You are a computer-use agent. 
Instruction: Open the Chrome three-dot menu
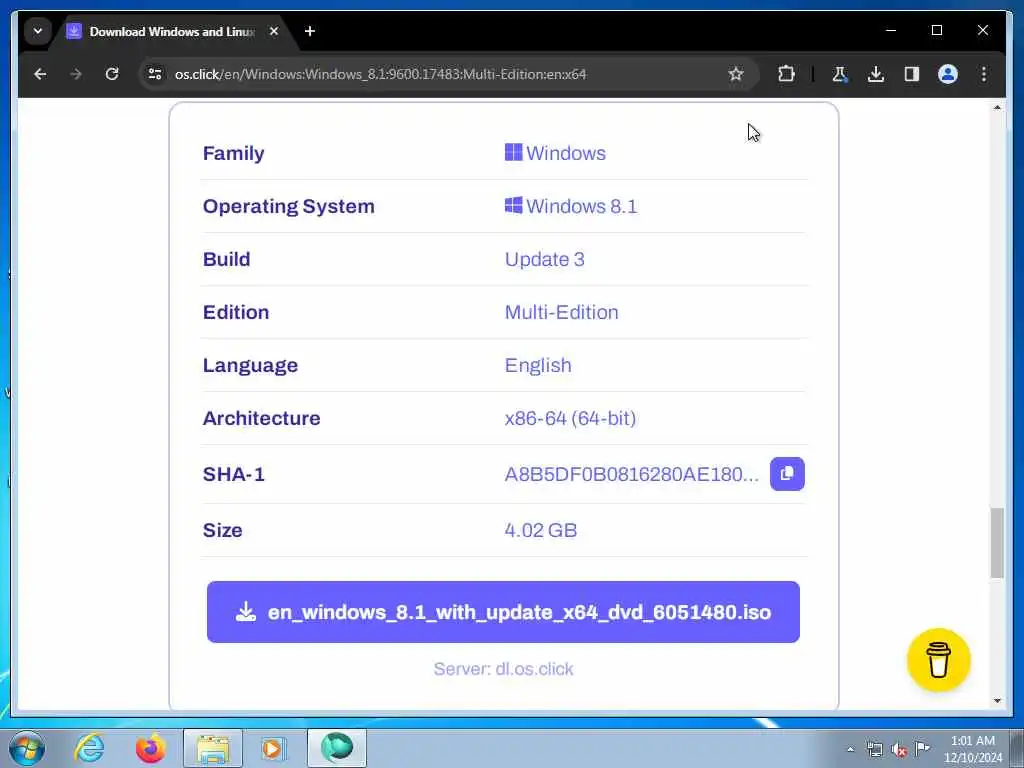[984, 74]
